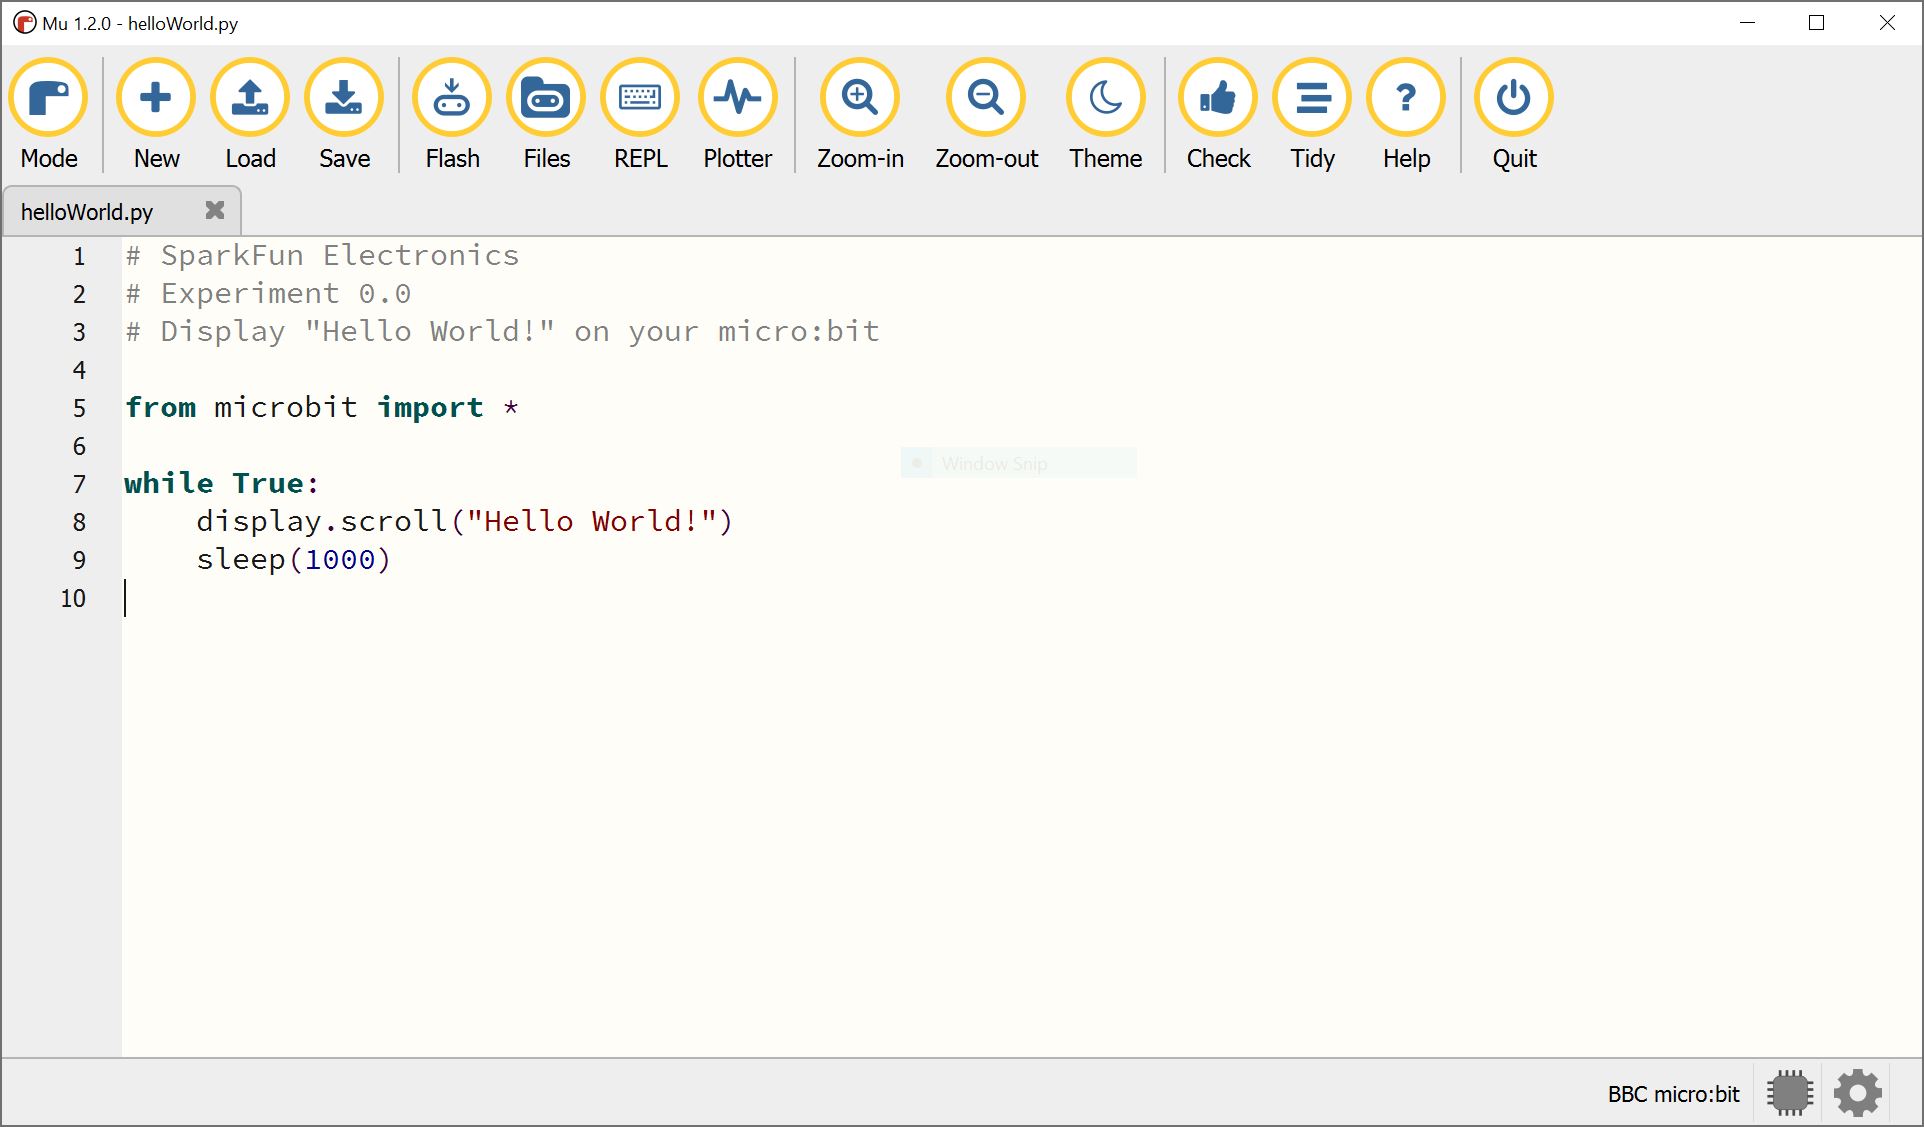The image size is (1924, 1127).
Task: Tidy the code formatting
Action: [x=1312, y=115]
